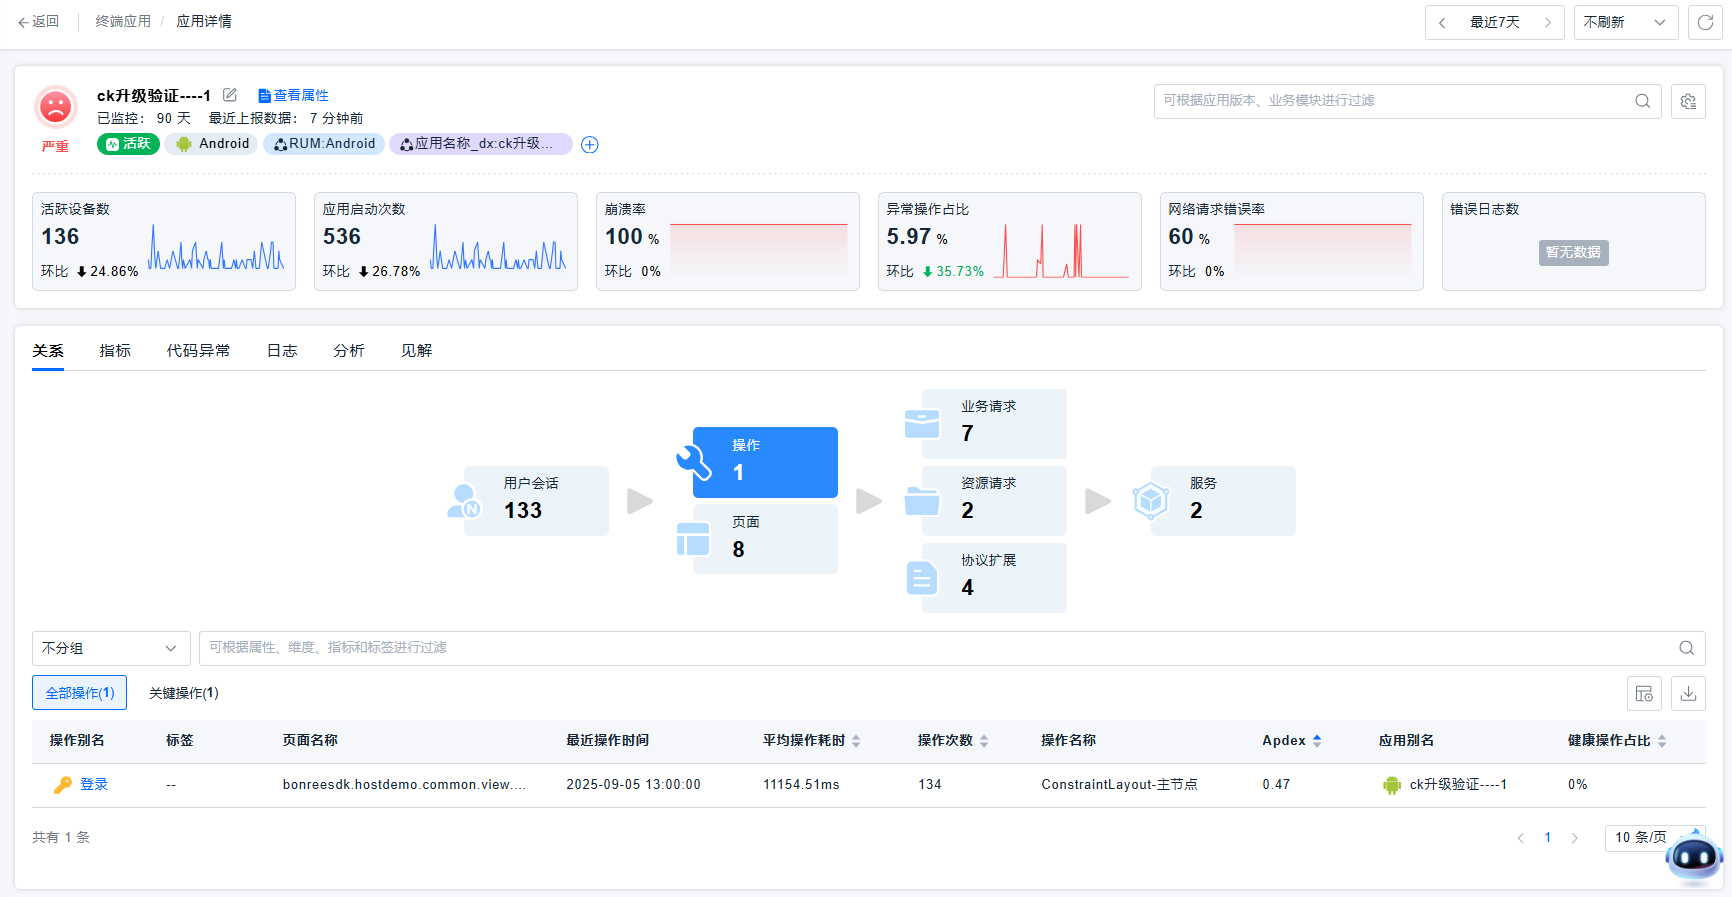Switch to the 代码异常 tab
The width and height of the screenshot is (1732, 897).
pyautogui.click(x=198, y=351)
